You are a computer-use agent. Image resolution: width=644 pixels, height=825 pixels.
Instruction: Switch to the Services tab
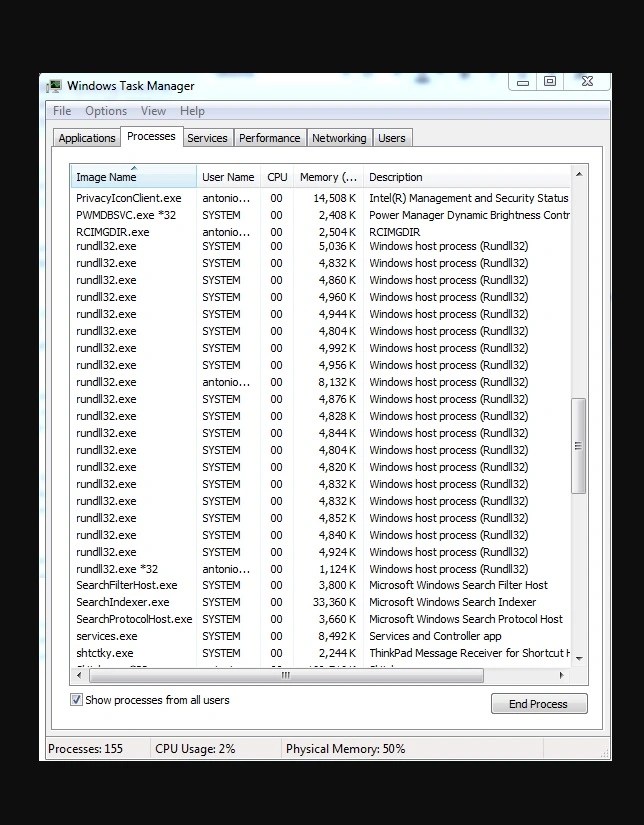click(207, 138)
